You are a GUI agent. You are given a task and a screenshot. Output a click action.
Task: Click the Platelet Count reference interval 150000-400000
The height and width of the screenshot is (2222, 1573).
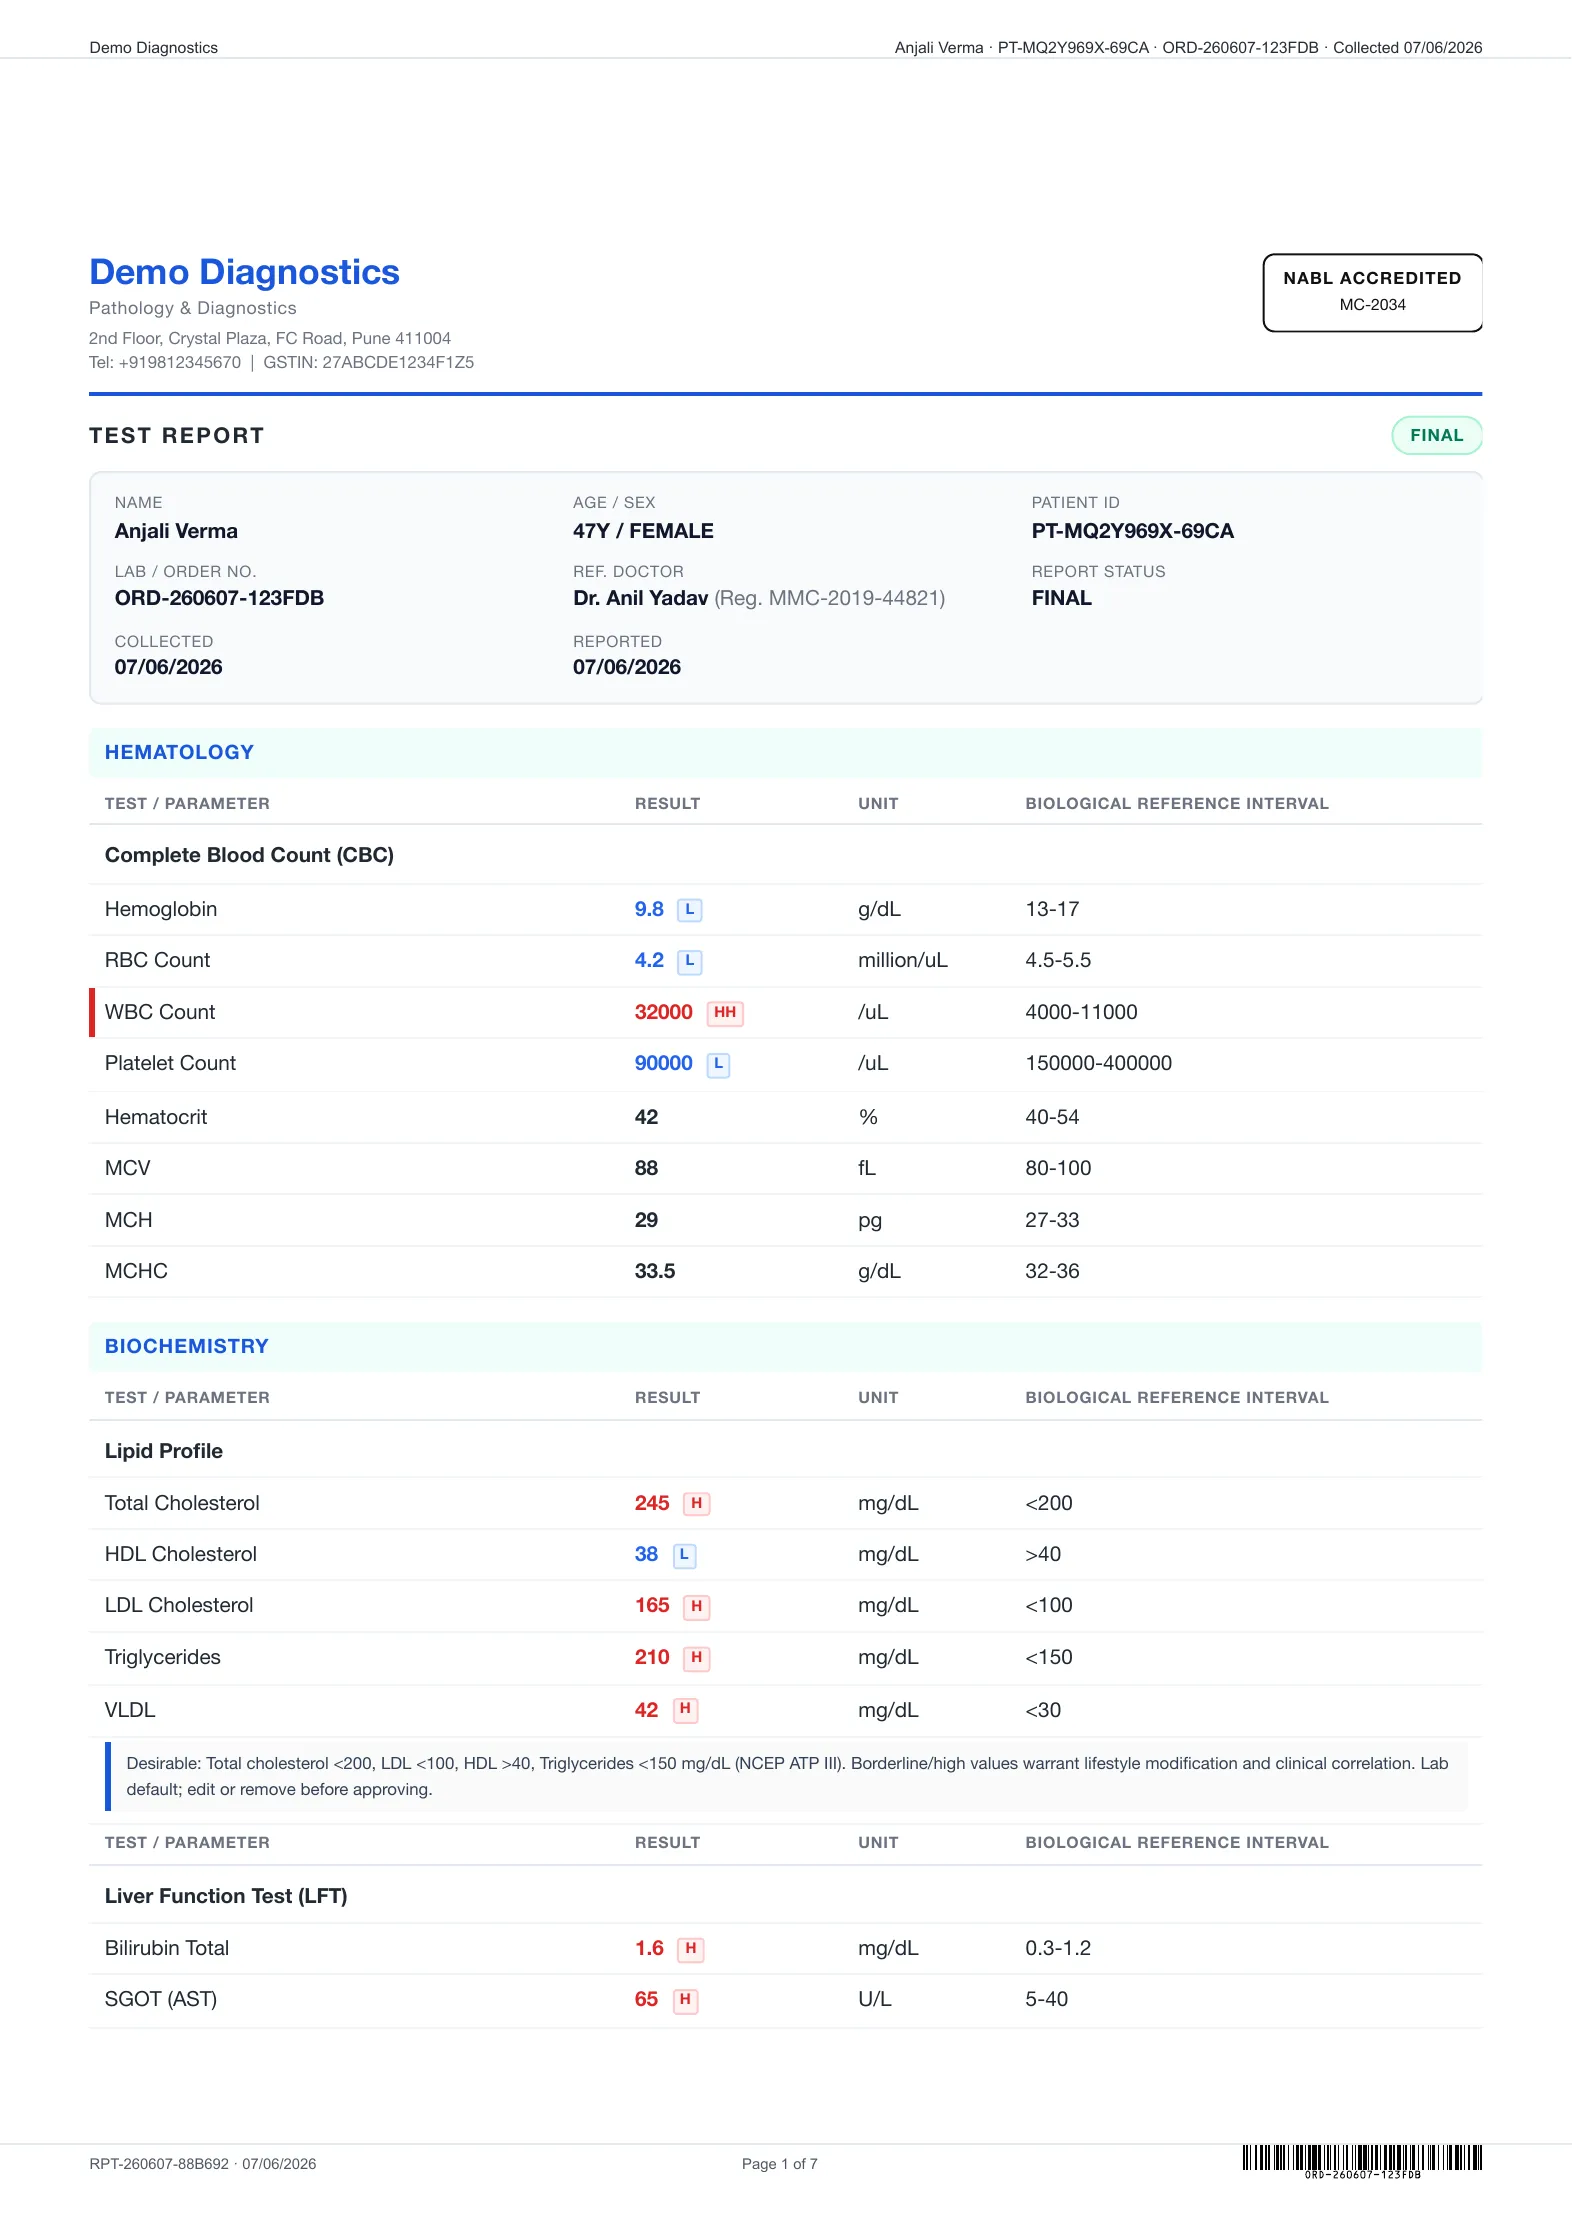[1098, 1063]
